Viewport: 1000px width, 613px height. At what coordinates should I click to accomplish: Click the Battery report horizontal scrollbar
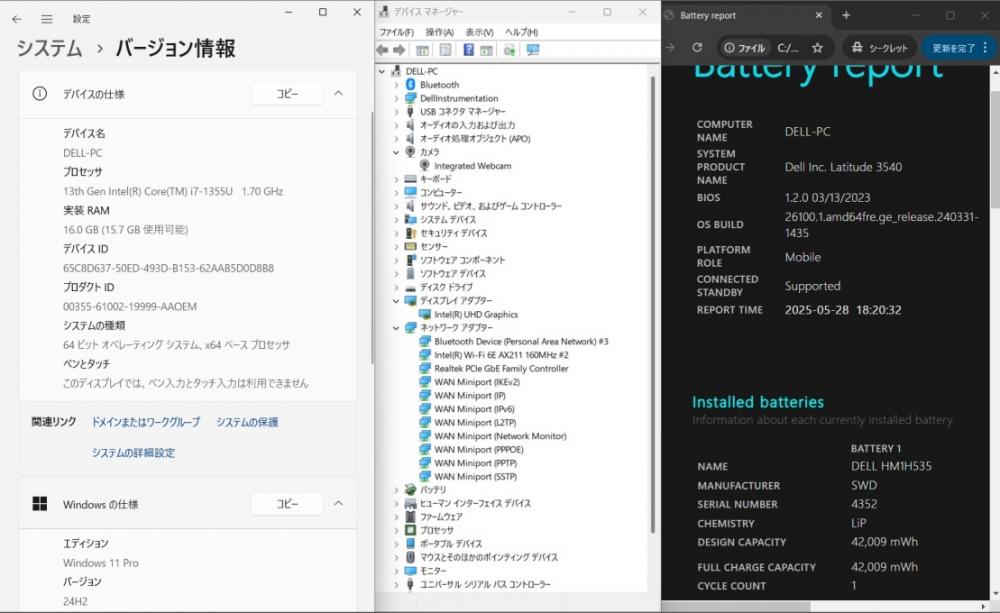pyautogui.click(x=737, y=607)
